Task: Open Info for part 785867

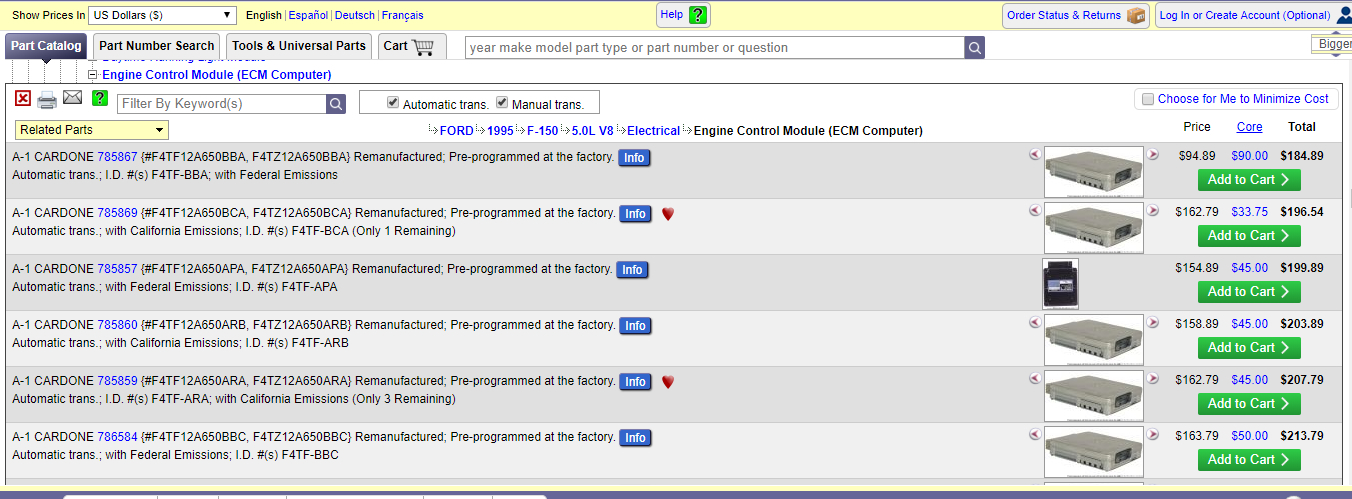Action: click(x=635, y=158)
